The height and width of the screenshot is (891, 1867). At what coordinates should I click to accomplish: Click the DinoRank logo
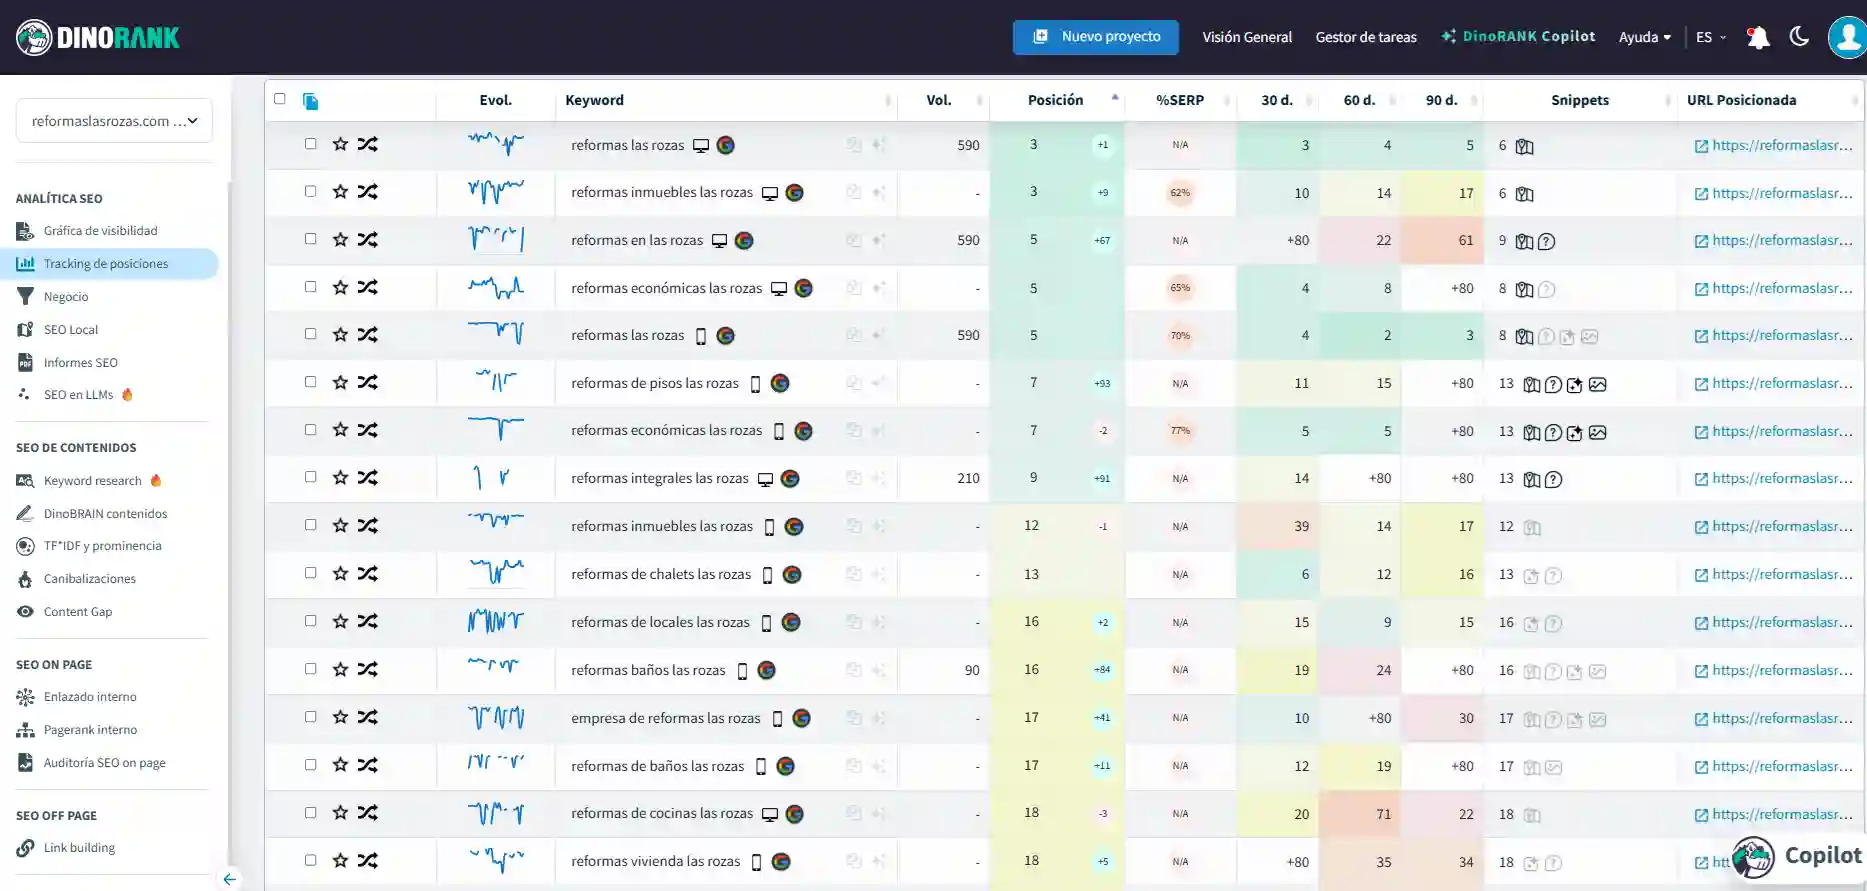[x=98, y=37]
